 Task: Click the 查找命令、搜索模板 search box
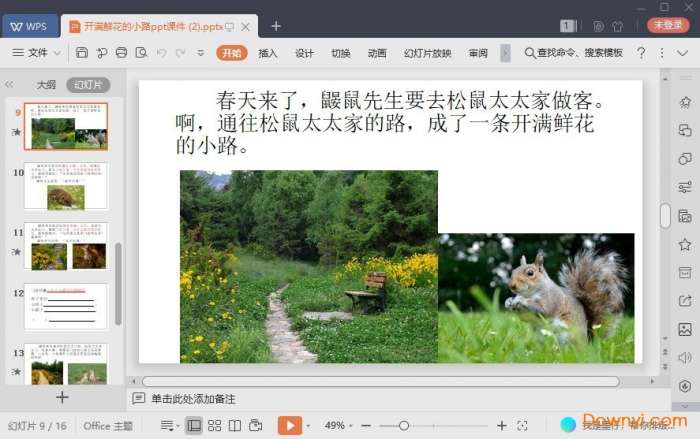tap(574, 53)
